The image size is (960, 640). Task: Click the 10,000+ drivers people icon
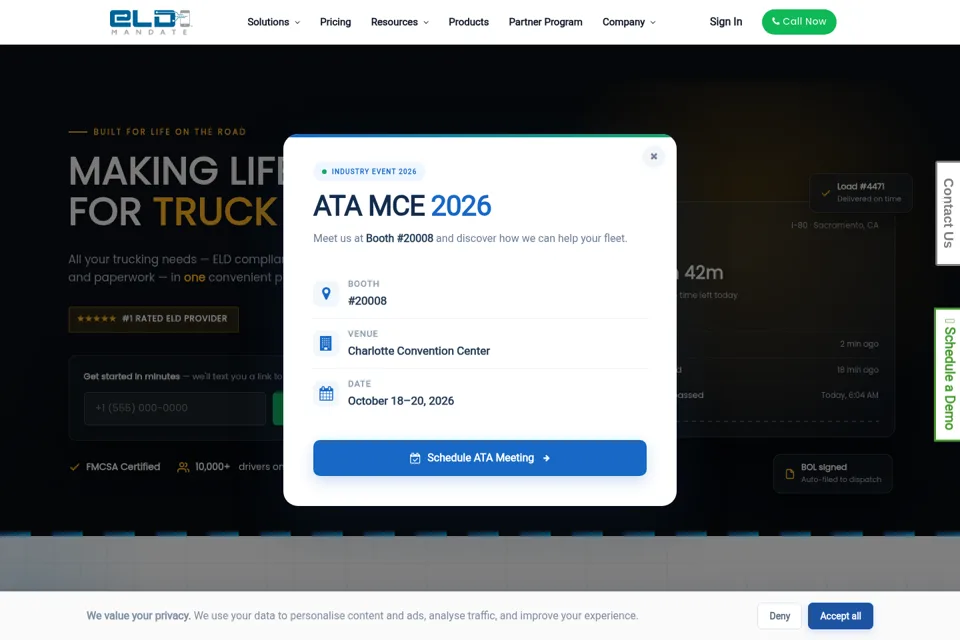[183, 467]
